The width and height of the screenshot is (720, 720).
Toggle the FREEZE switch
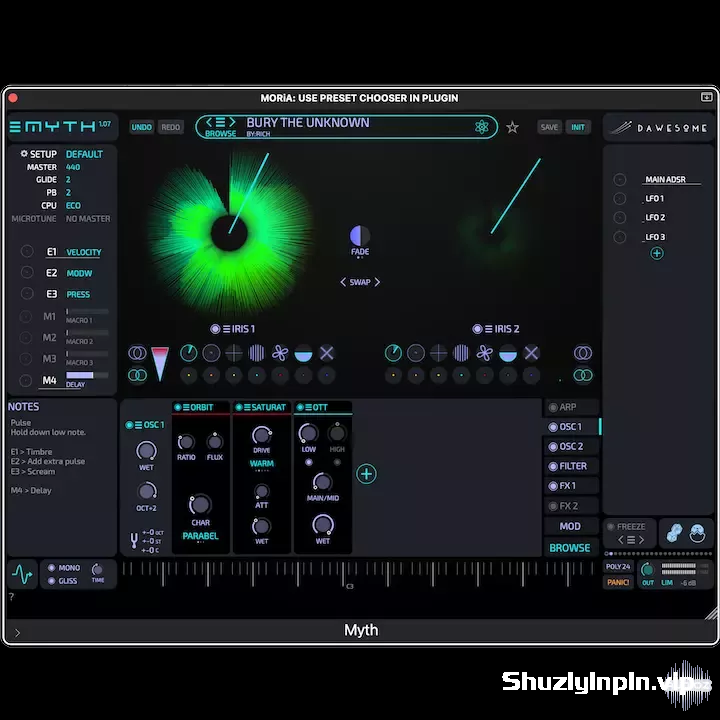pos(611,527)
